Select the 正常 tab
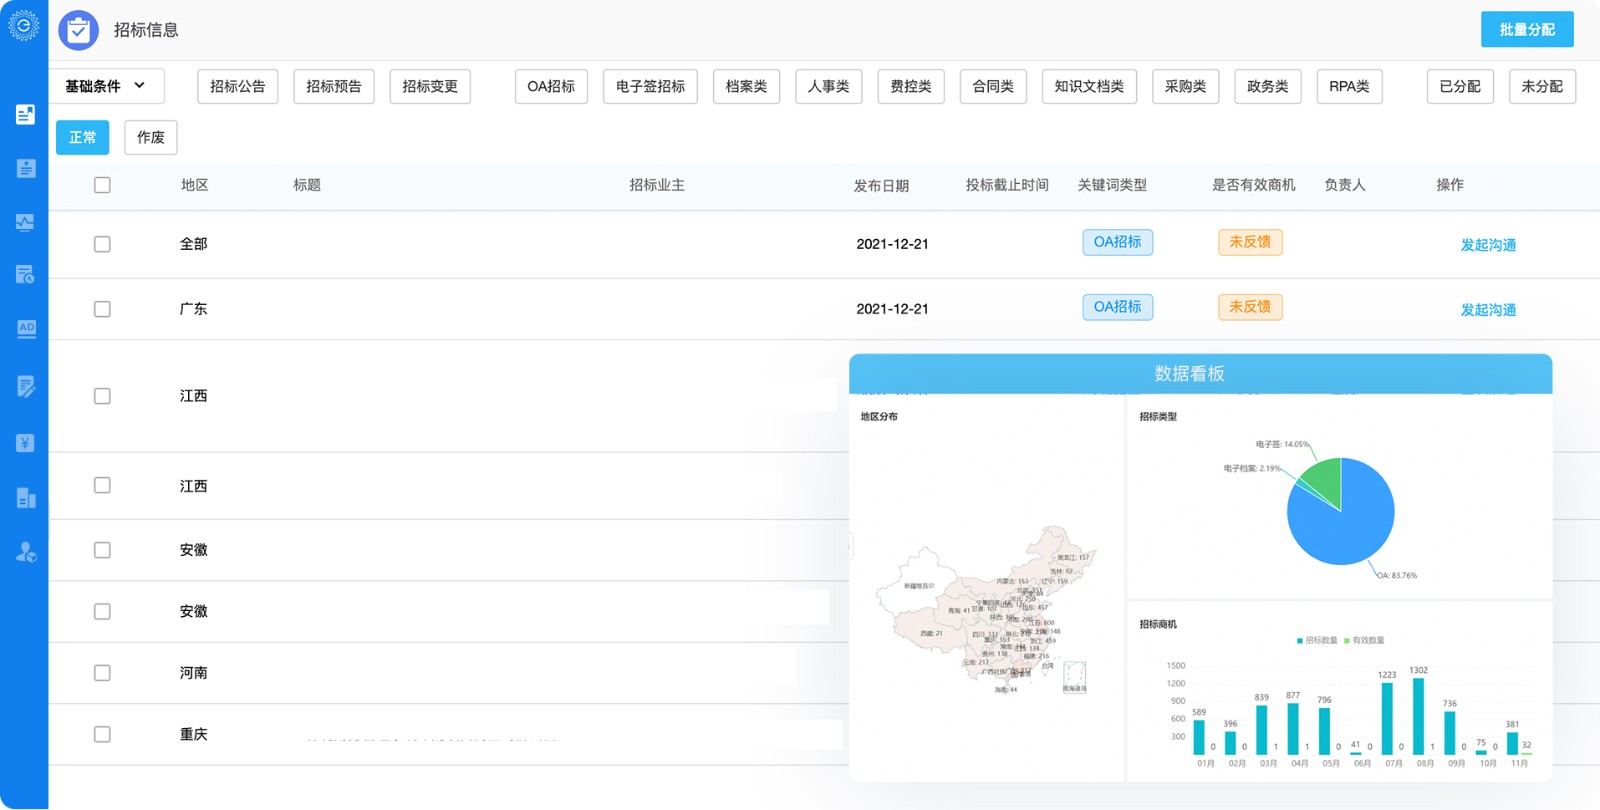Screen dimensions: 1600x810 (x=82, y=137)
